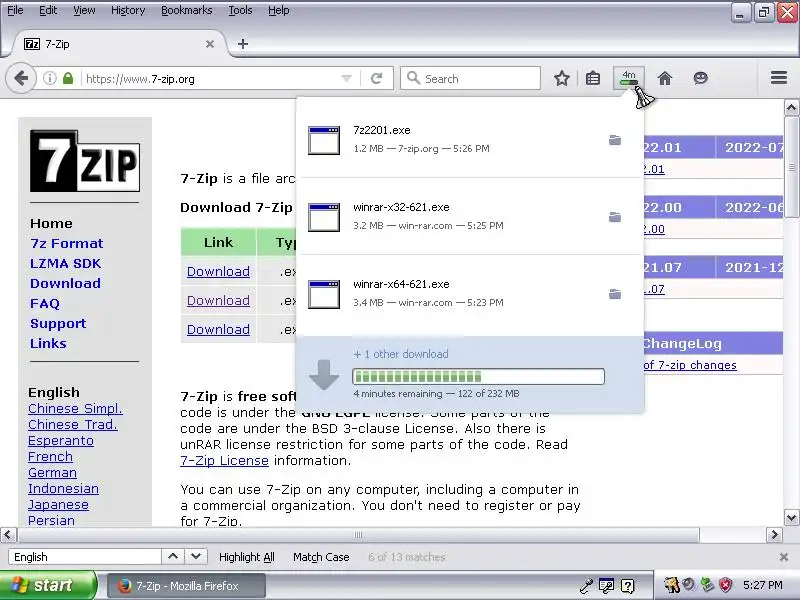Bookmark this page with the star icon
Screen dimensions: 800x600
coord(562,79)
